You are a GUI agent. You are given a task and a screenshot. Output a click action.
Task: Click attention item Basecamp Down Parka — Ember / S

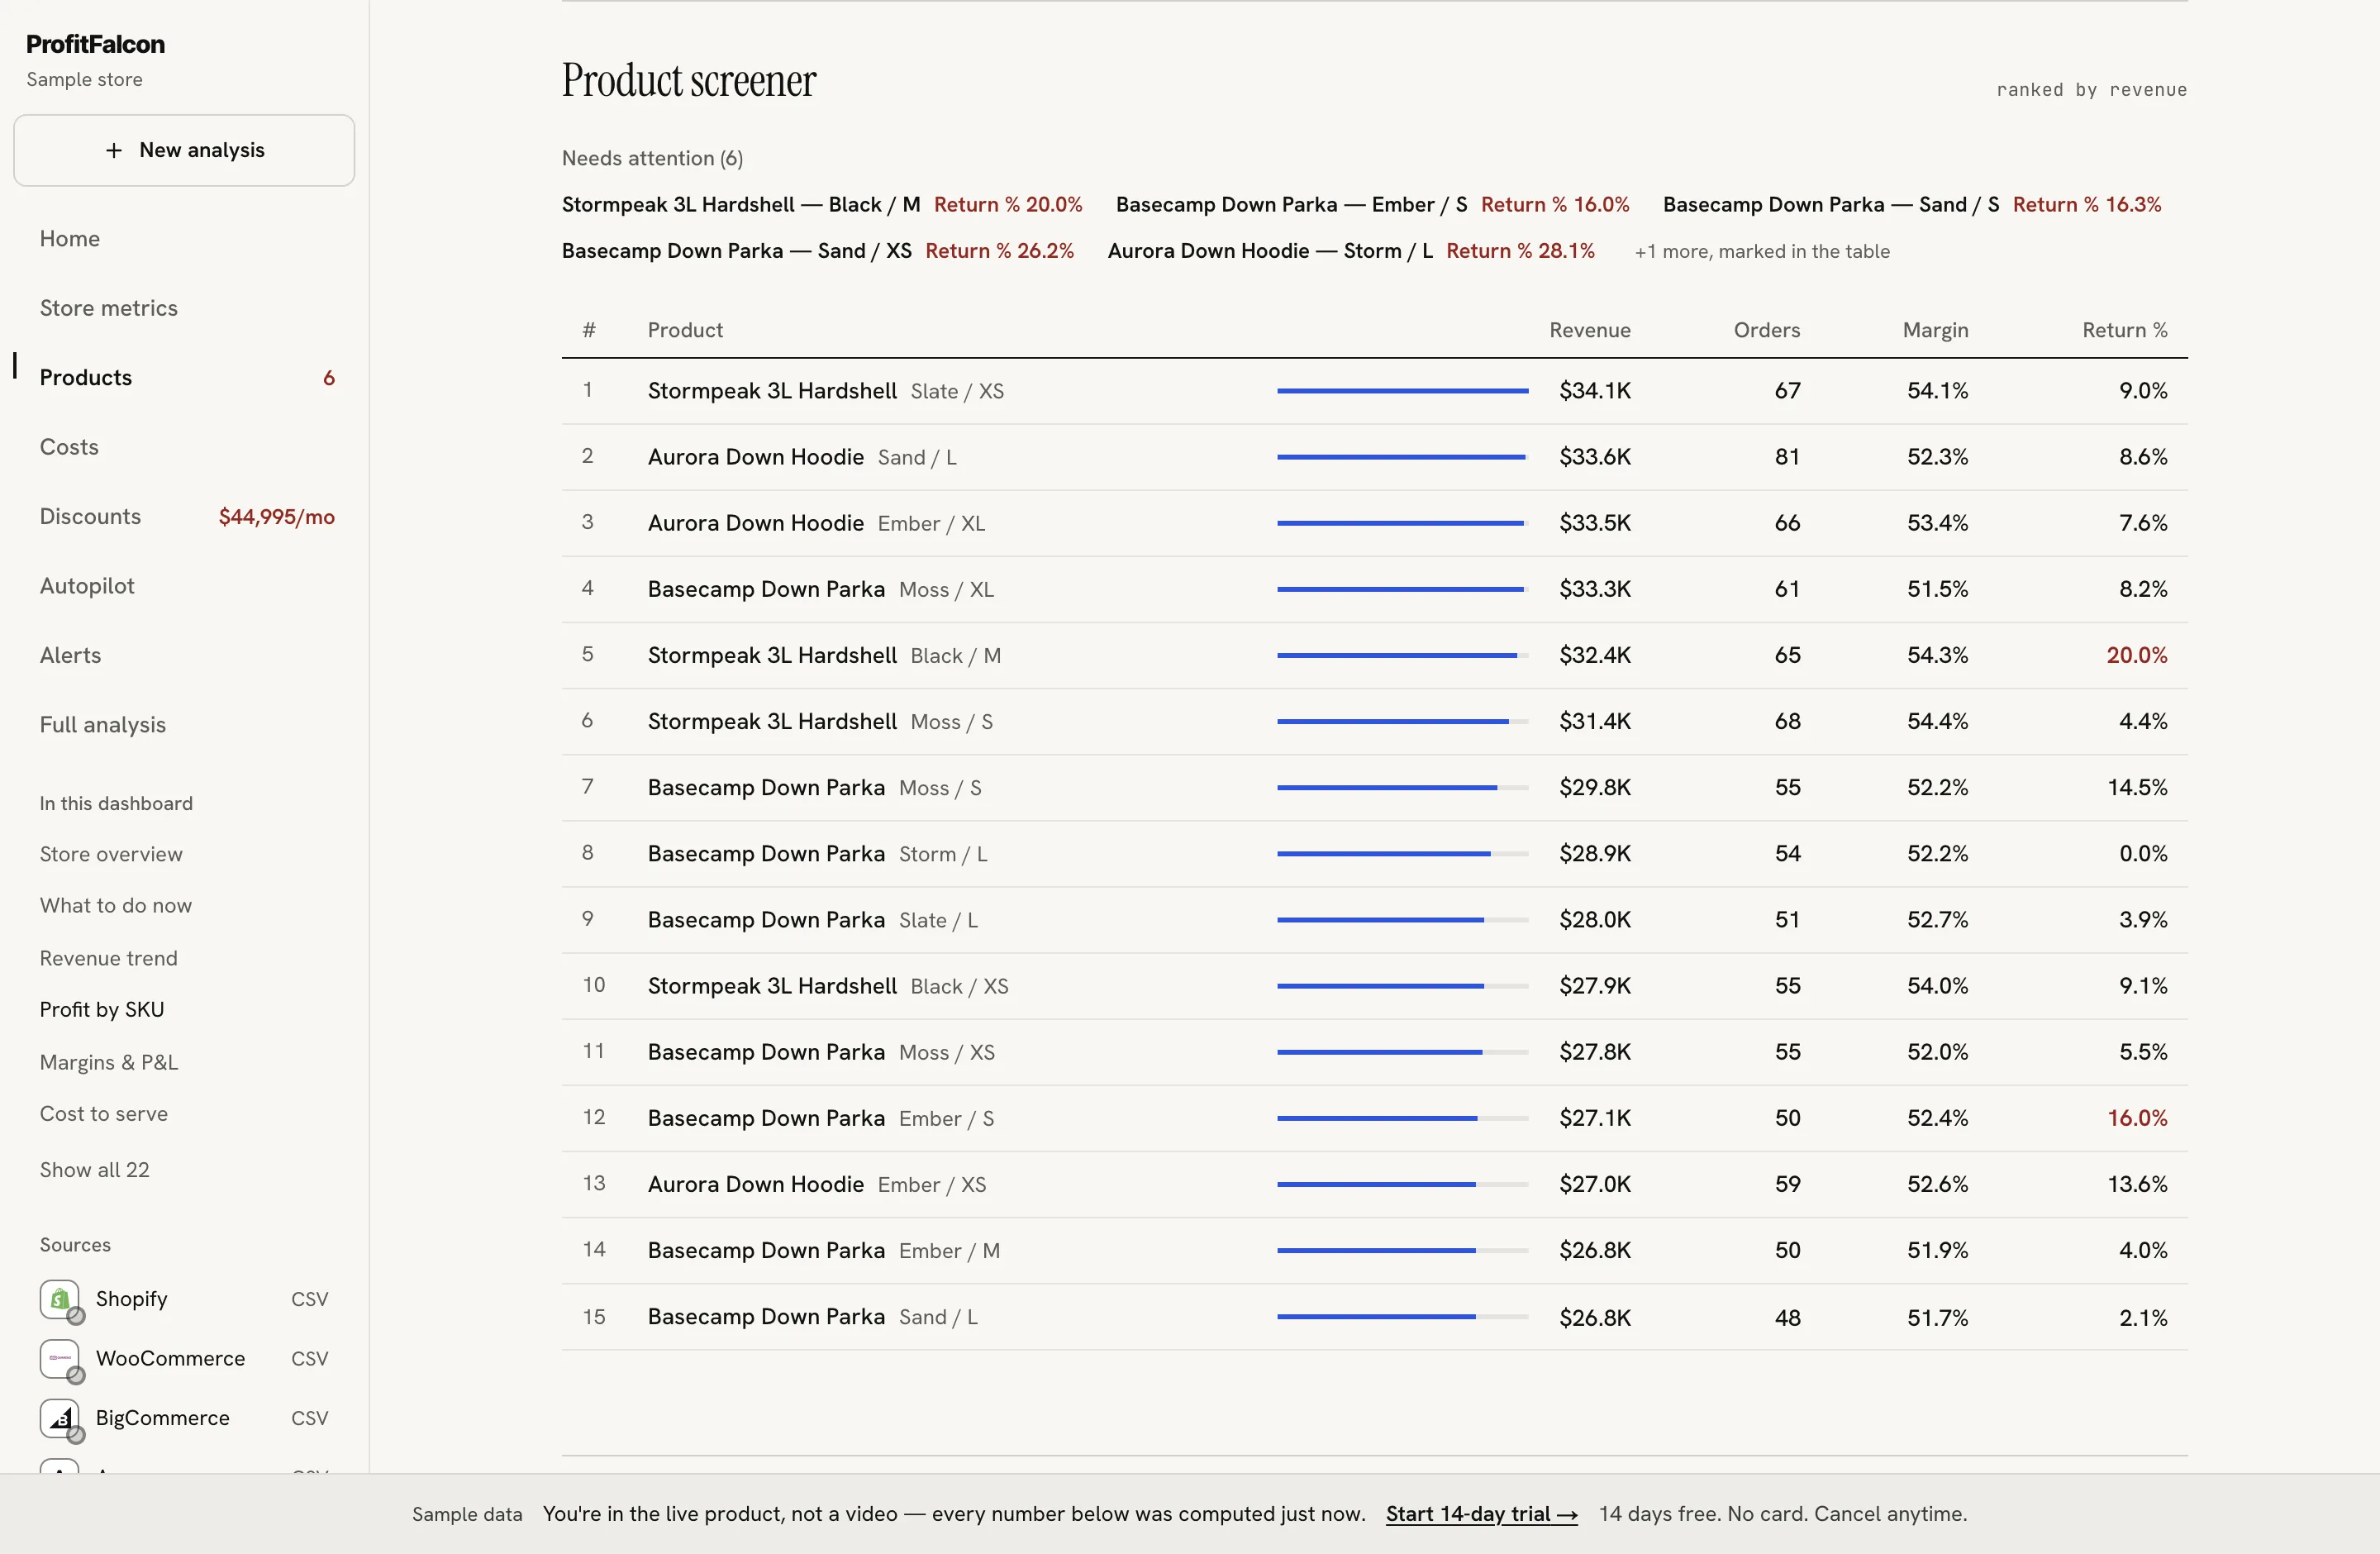1372,205
